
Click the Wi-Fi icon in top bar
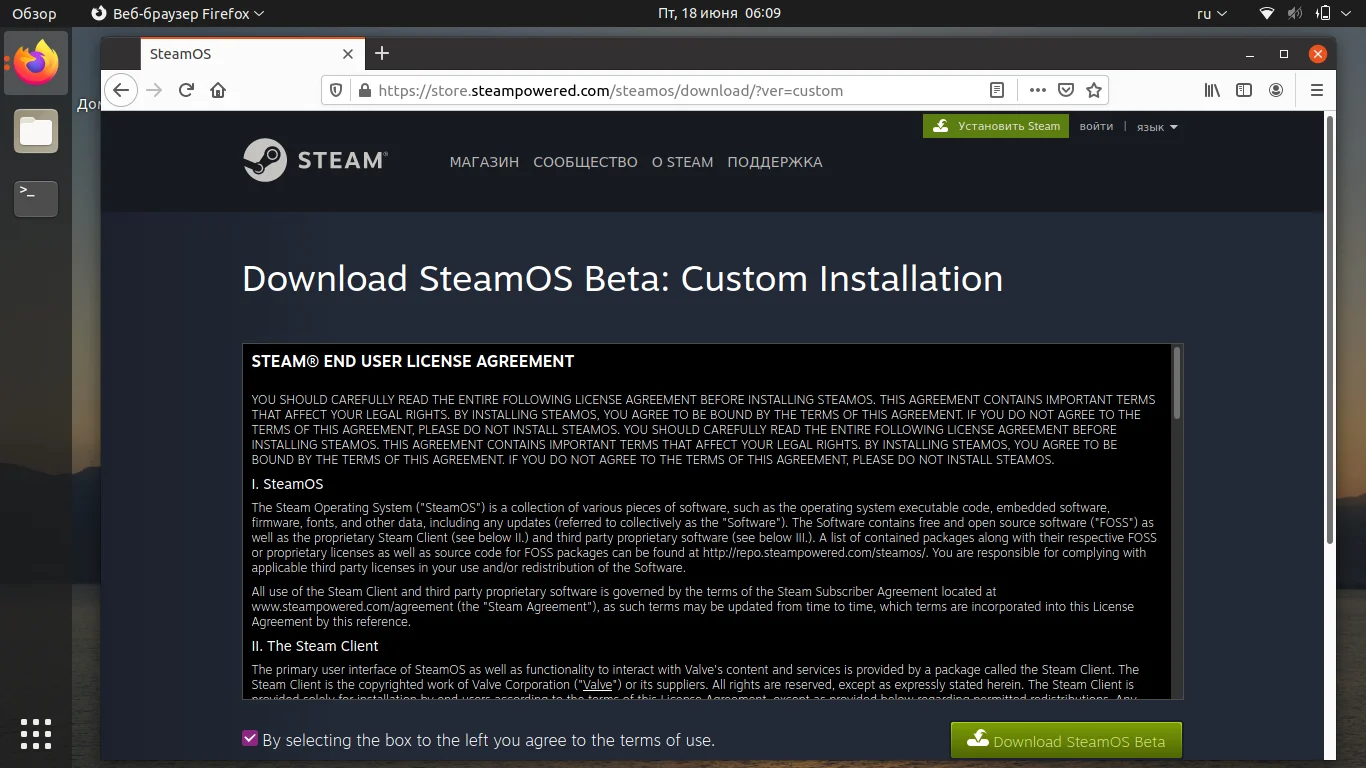[1267, 14]
